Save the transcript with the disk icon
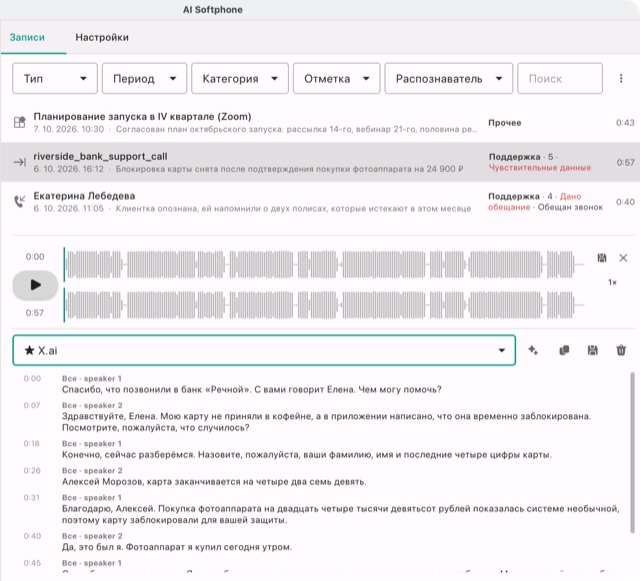Screen dimensions: 640x581 (593, 350)
